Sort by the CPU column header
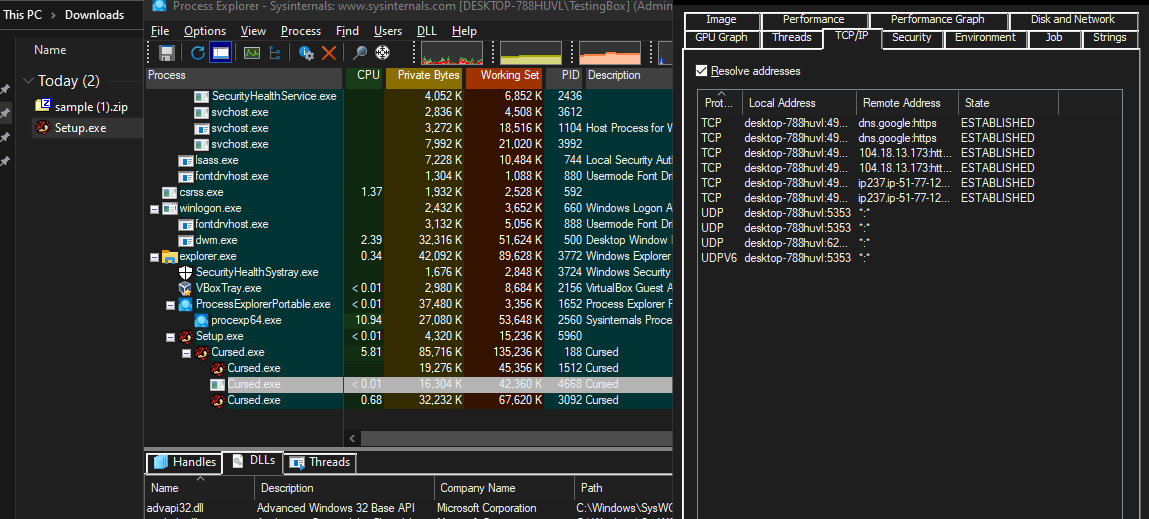Image resolution: width=1149 pixels, height=519 pixels. pos(368,75)
